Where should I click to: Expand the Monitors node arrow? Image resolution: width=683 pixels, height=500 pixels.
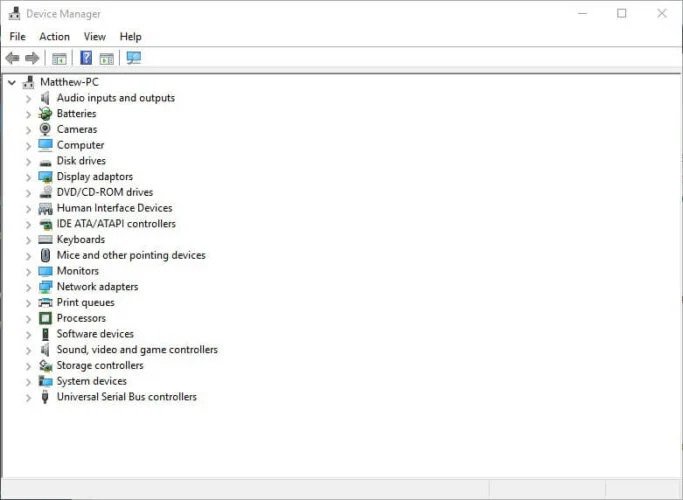tap(29, 272)
